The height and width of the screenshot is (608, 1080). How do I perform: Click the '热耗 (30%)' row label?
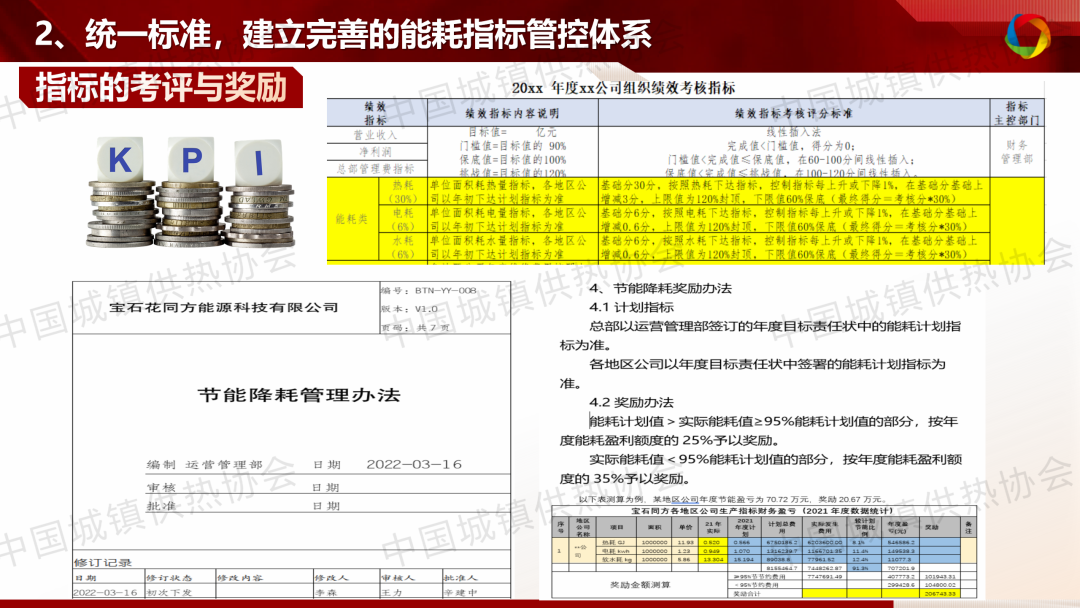[x=403, y=191]
